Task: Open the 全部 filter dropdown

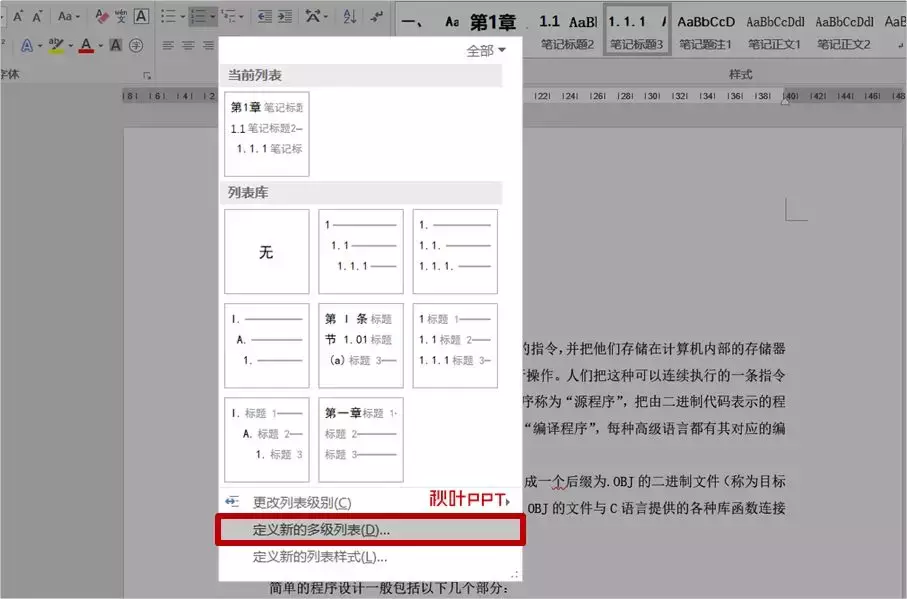Action: pos(486,50)
